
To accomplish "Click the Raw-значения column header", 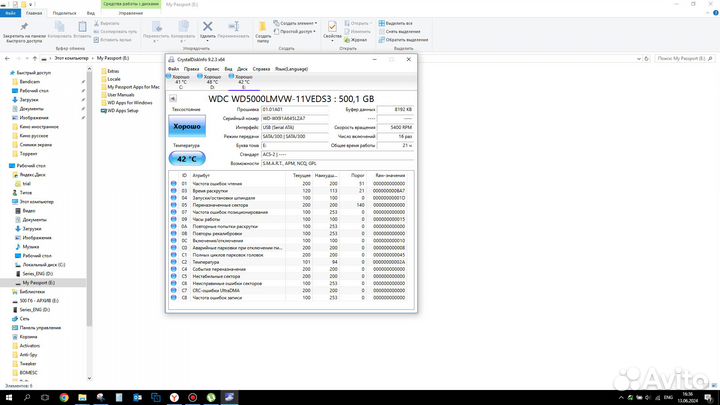I will click(x=390, y=175).
